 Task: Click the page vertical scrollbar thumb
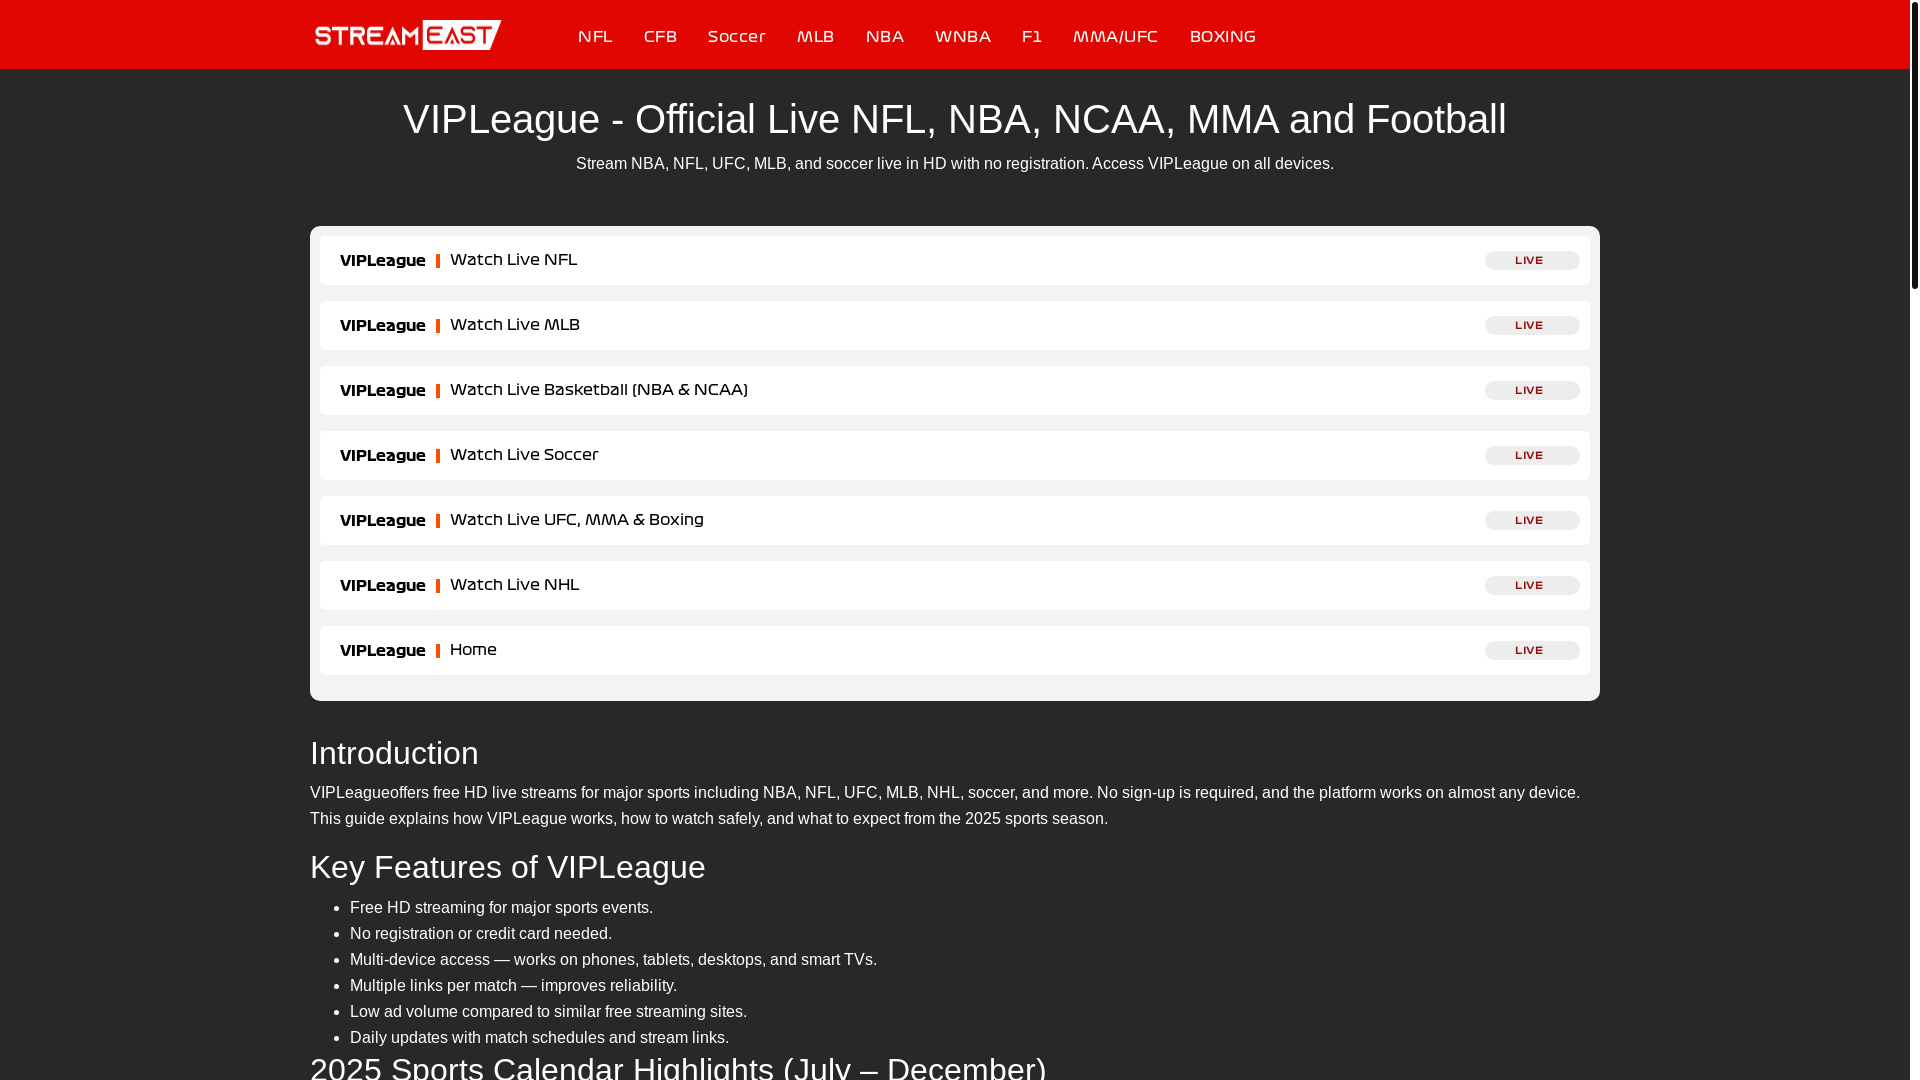pos(1914,146)
